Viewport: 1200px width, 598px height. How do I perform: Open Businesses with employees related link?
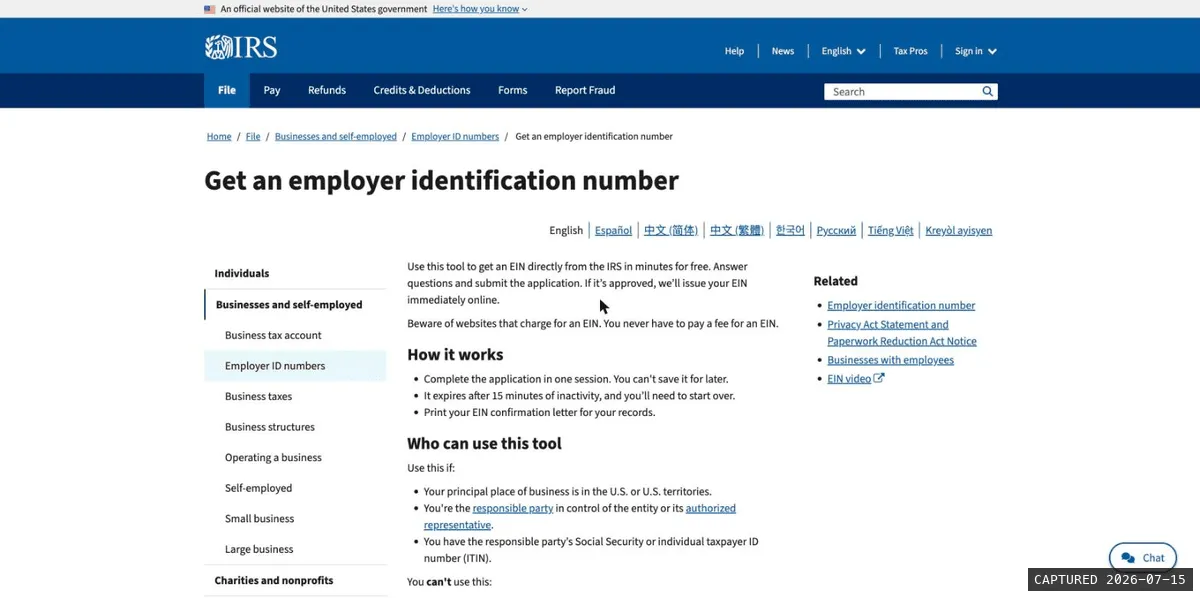[x=890, y=360]
